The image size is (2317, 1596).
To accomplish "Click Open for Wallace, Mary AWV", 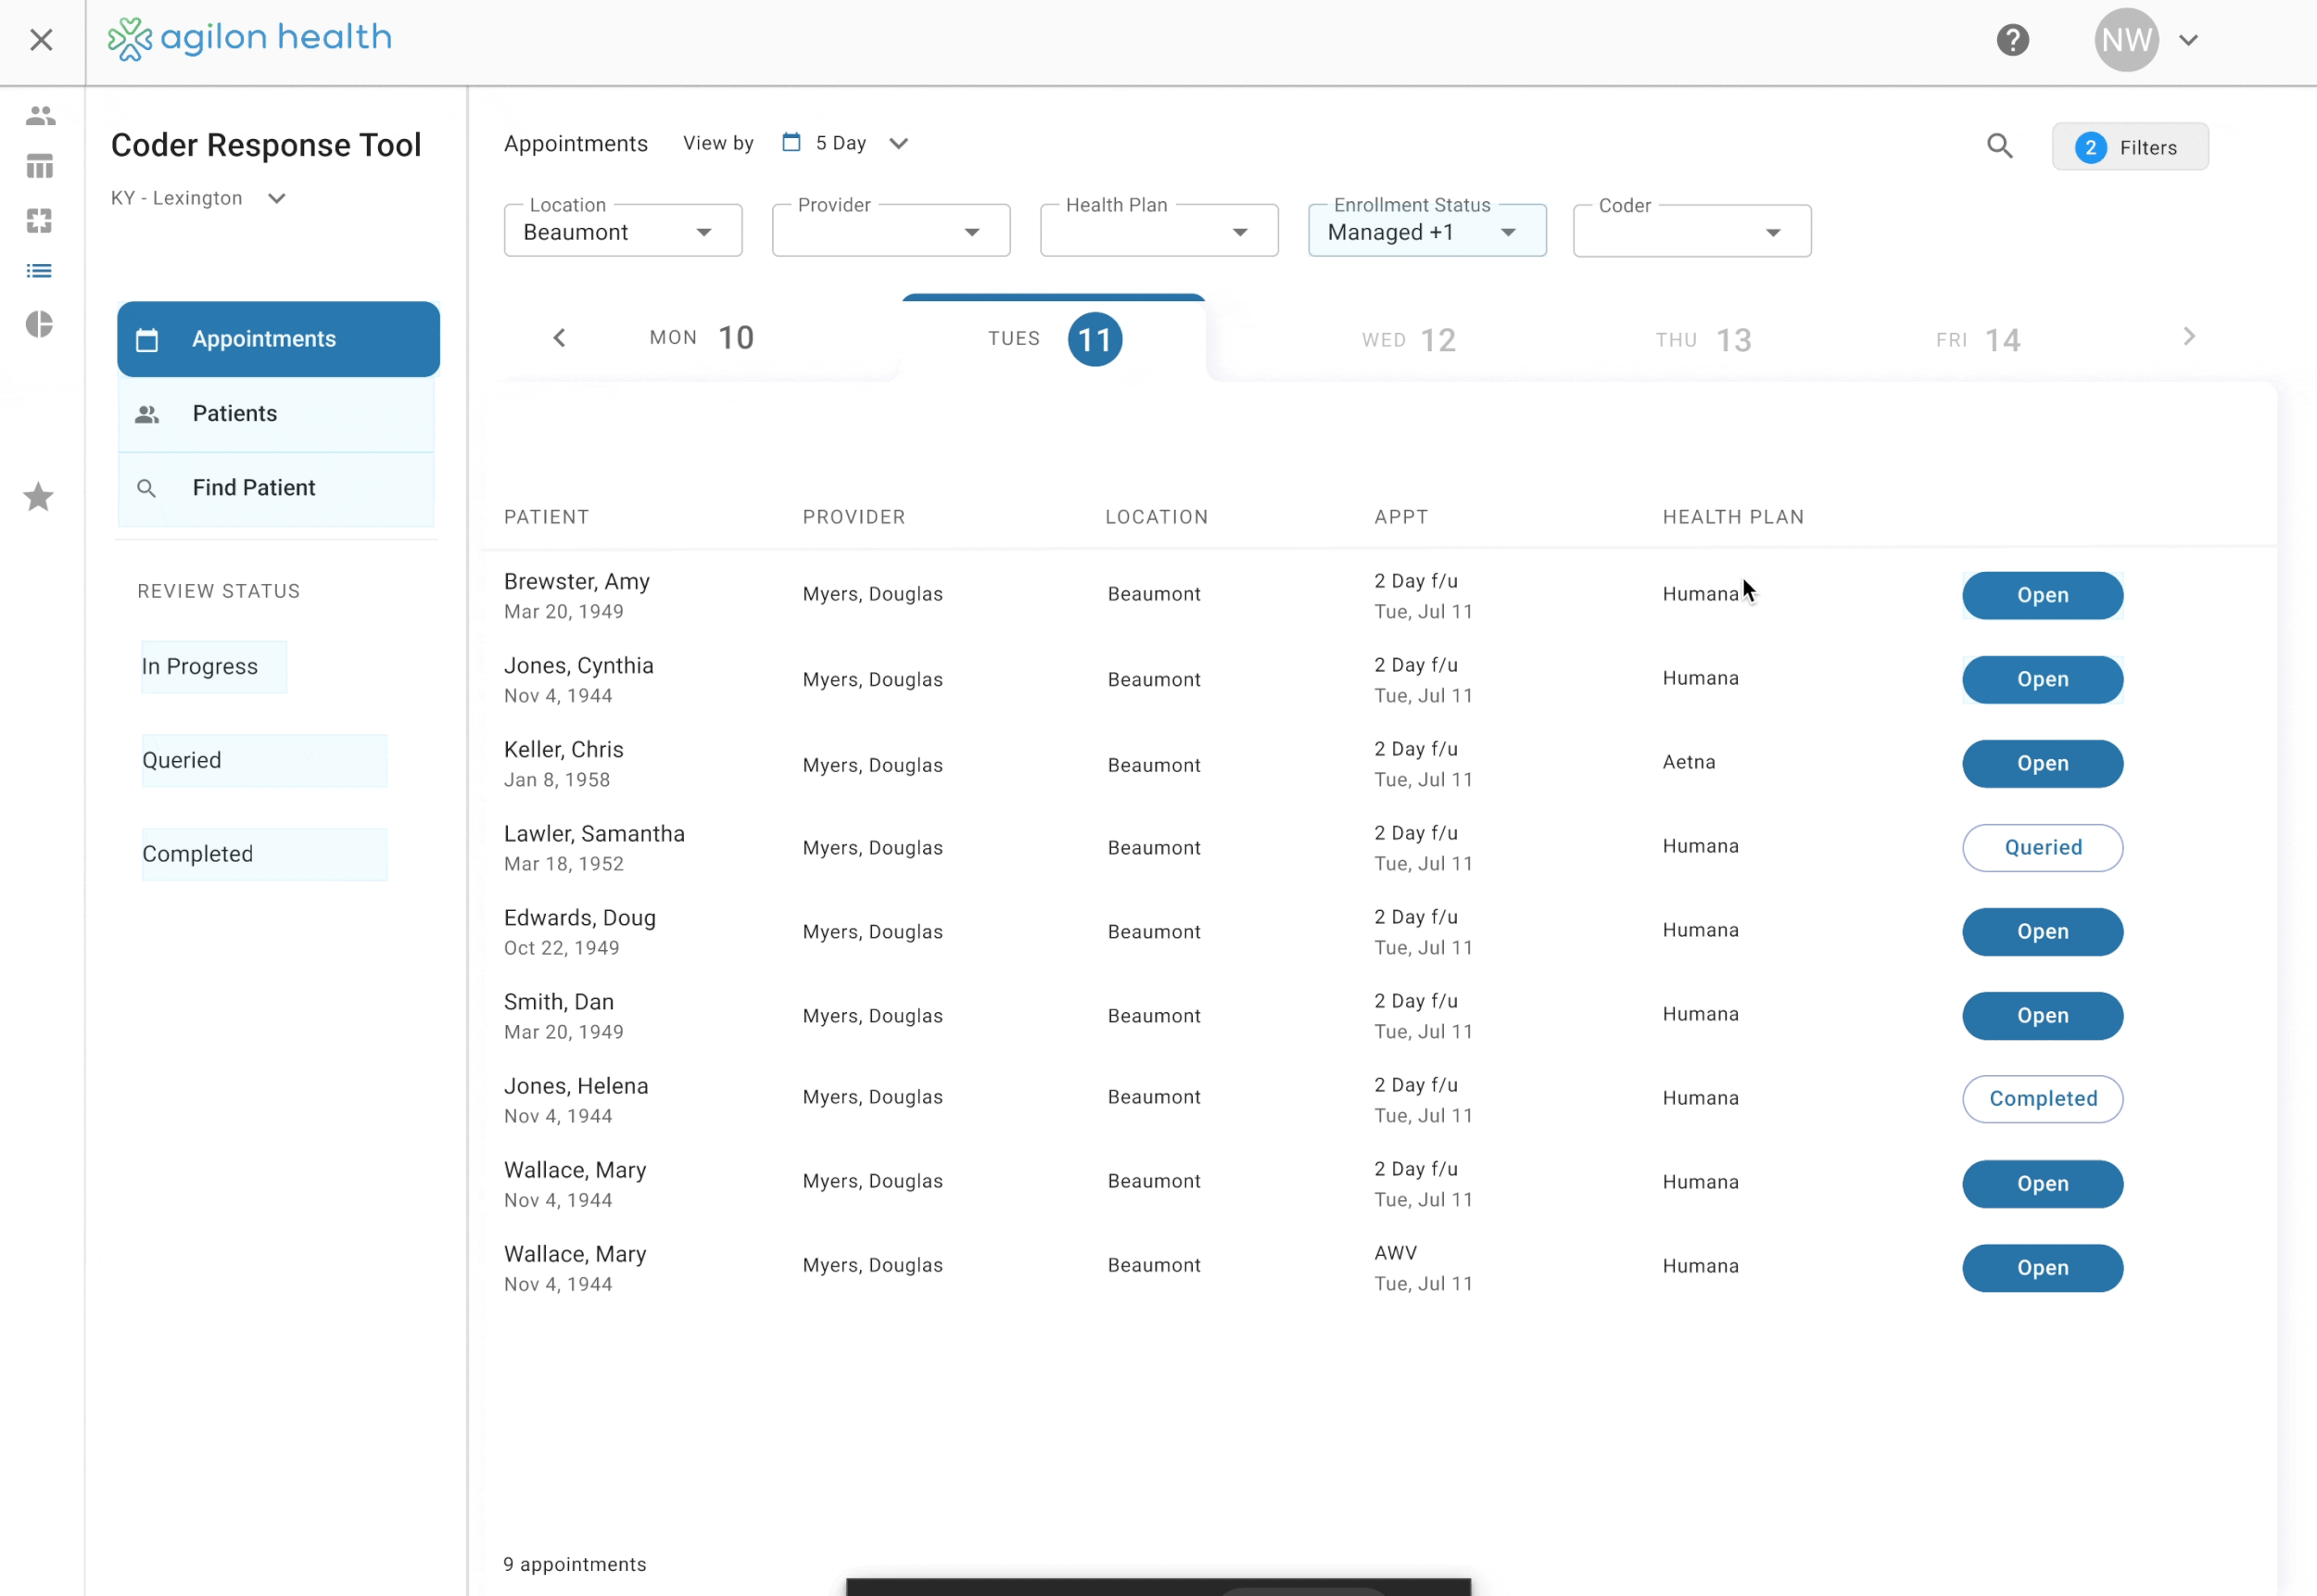I will point(2042,1268).
